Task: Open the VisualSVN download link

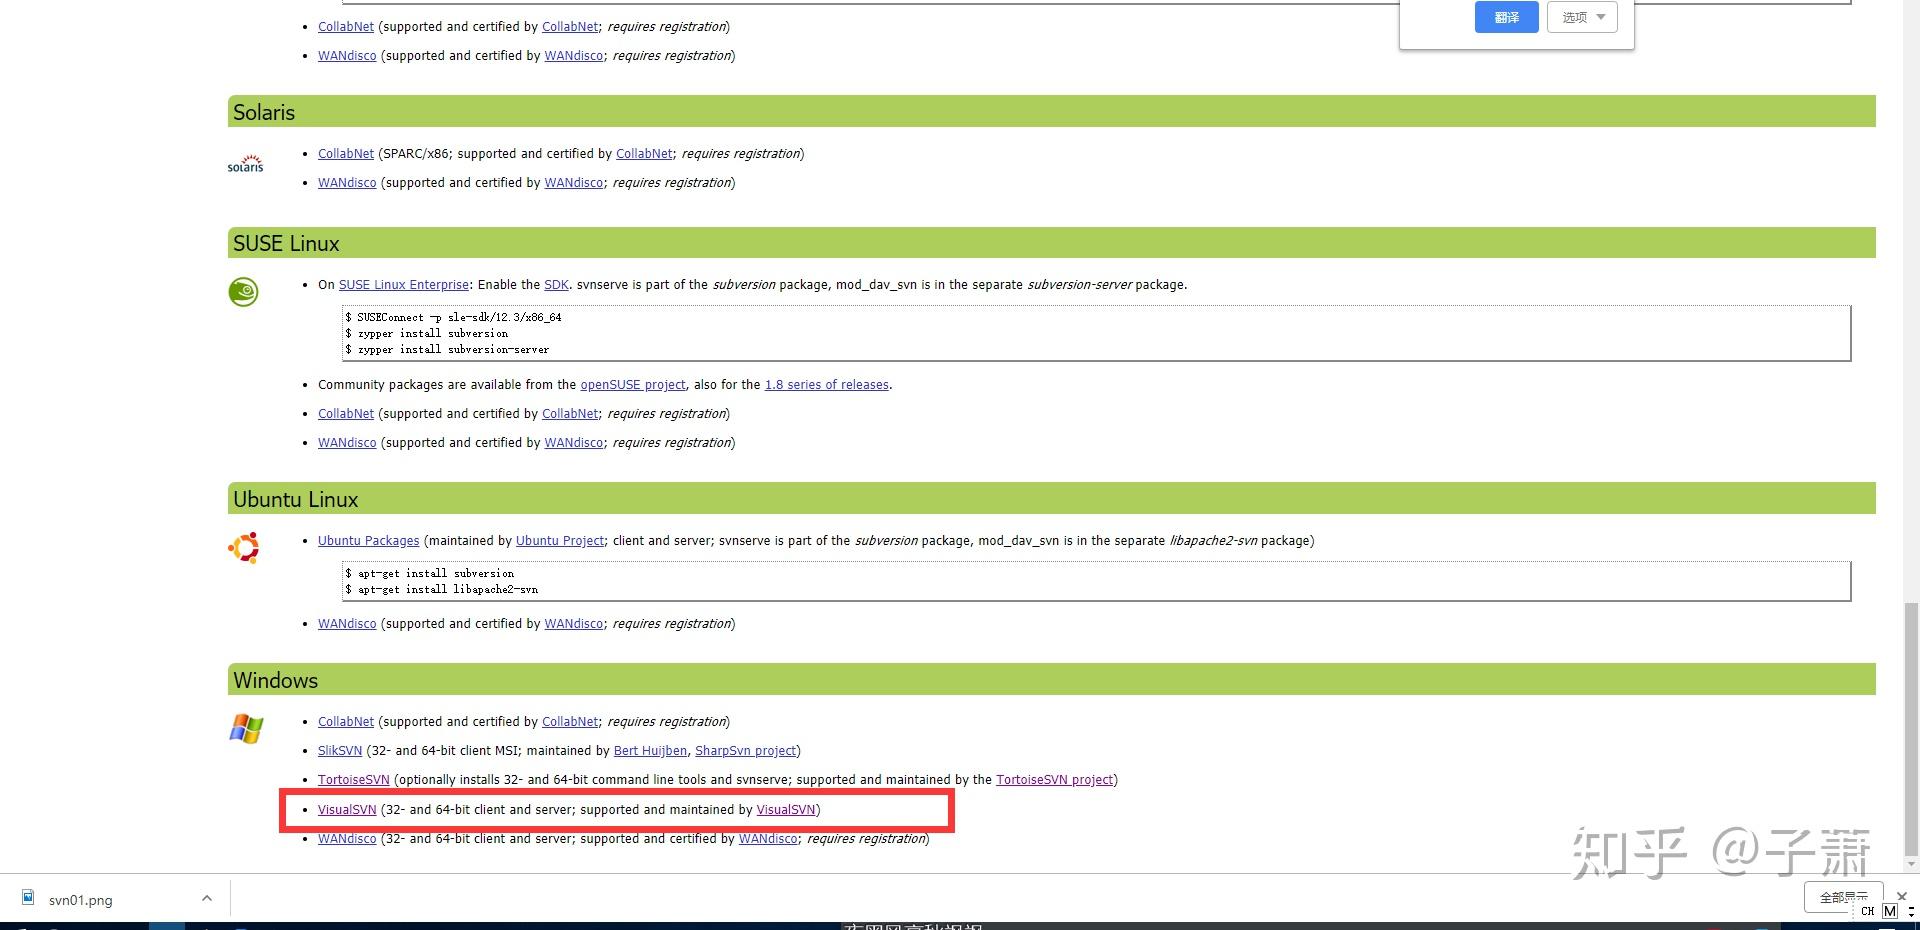Action: coord(347,810)
